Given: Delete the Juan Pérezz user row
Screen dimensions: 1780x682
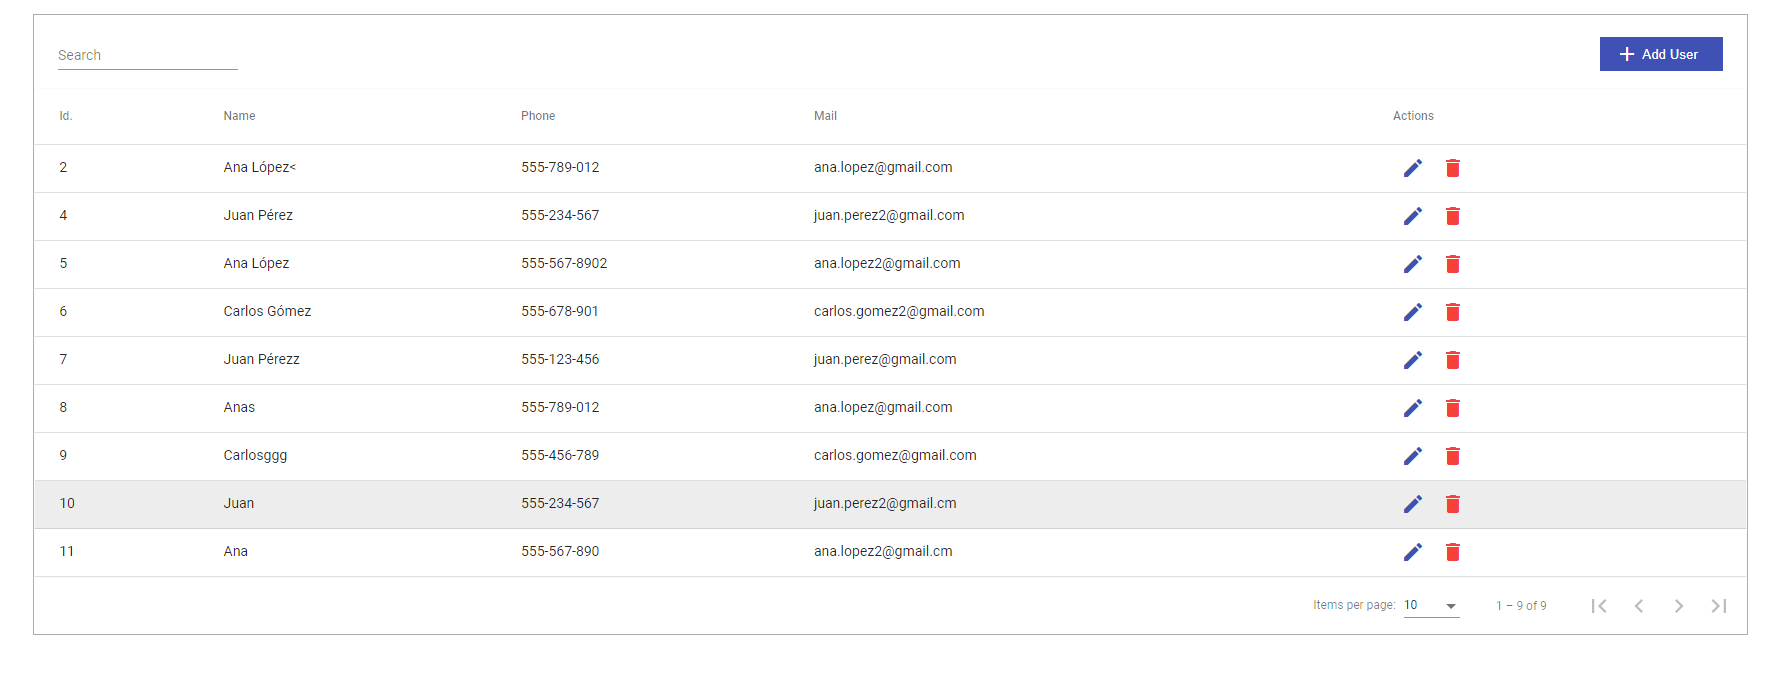Looking at the screenshot, I should click(x=1453, y=360).
